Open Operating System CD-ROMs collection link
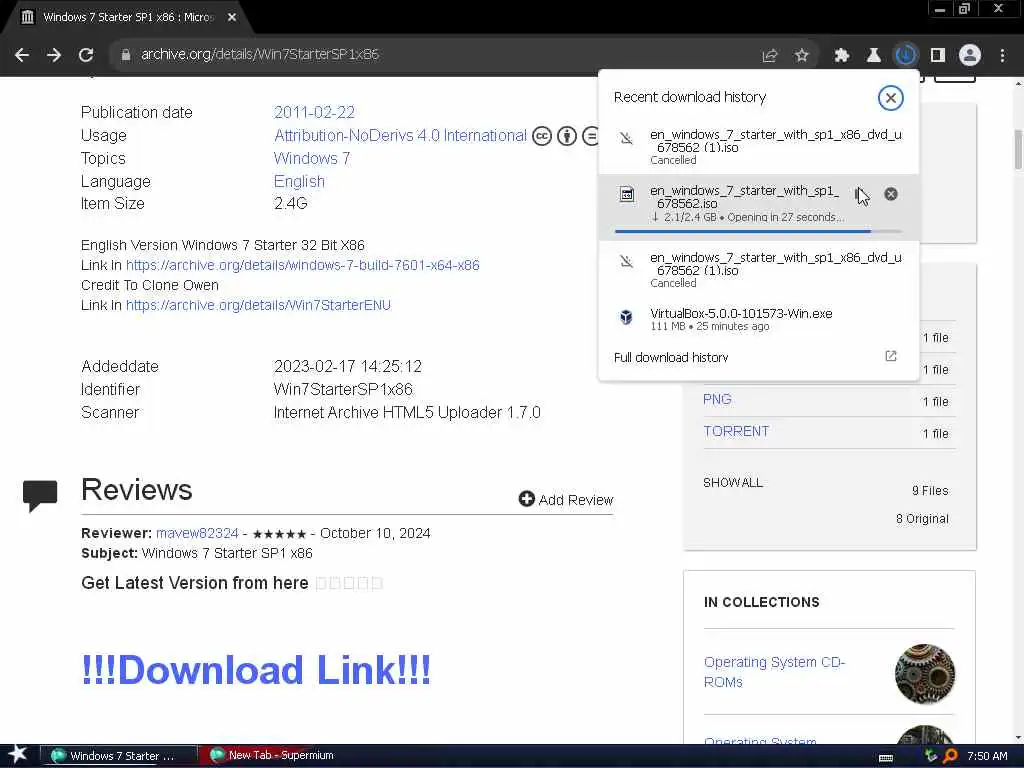The image size is (1024, 768). (774, 671)
